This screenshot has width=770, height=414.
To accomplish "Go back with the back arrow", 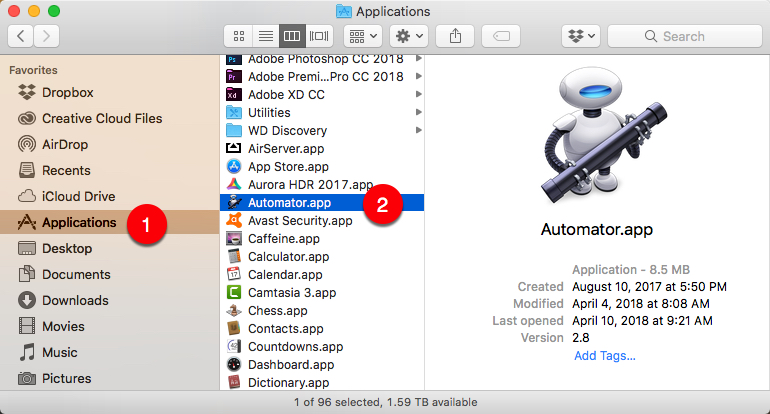I will pos(21,36).
